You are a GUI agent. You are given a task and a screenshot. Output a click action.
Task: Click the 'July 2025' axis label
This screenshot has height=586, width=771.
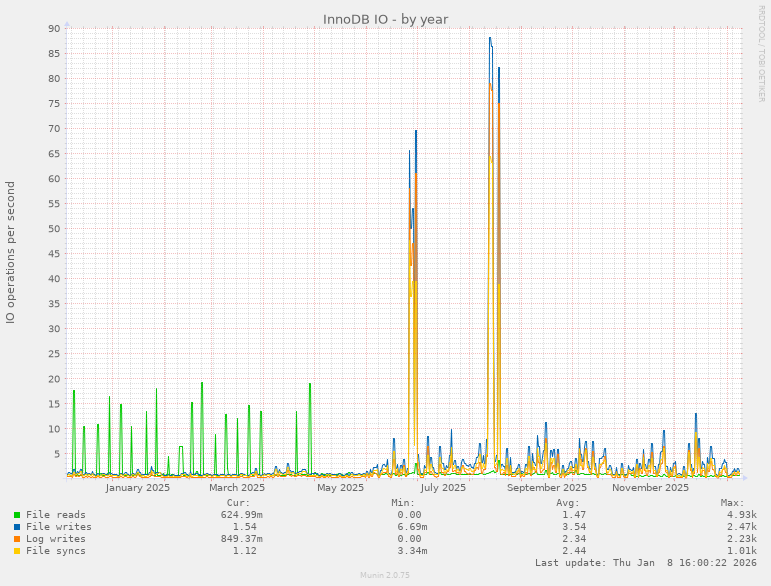pos(443,488)
